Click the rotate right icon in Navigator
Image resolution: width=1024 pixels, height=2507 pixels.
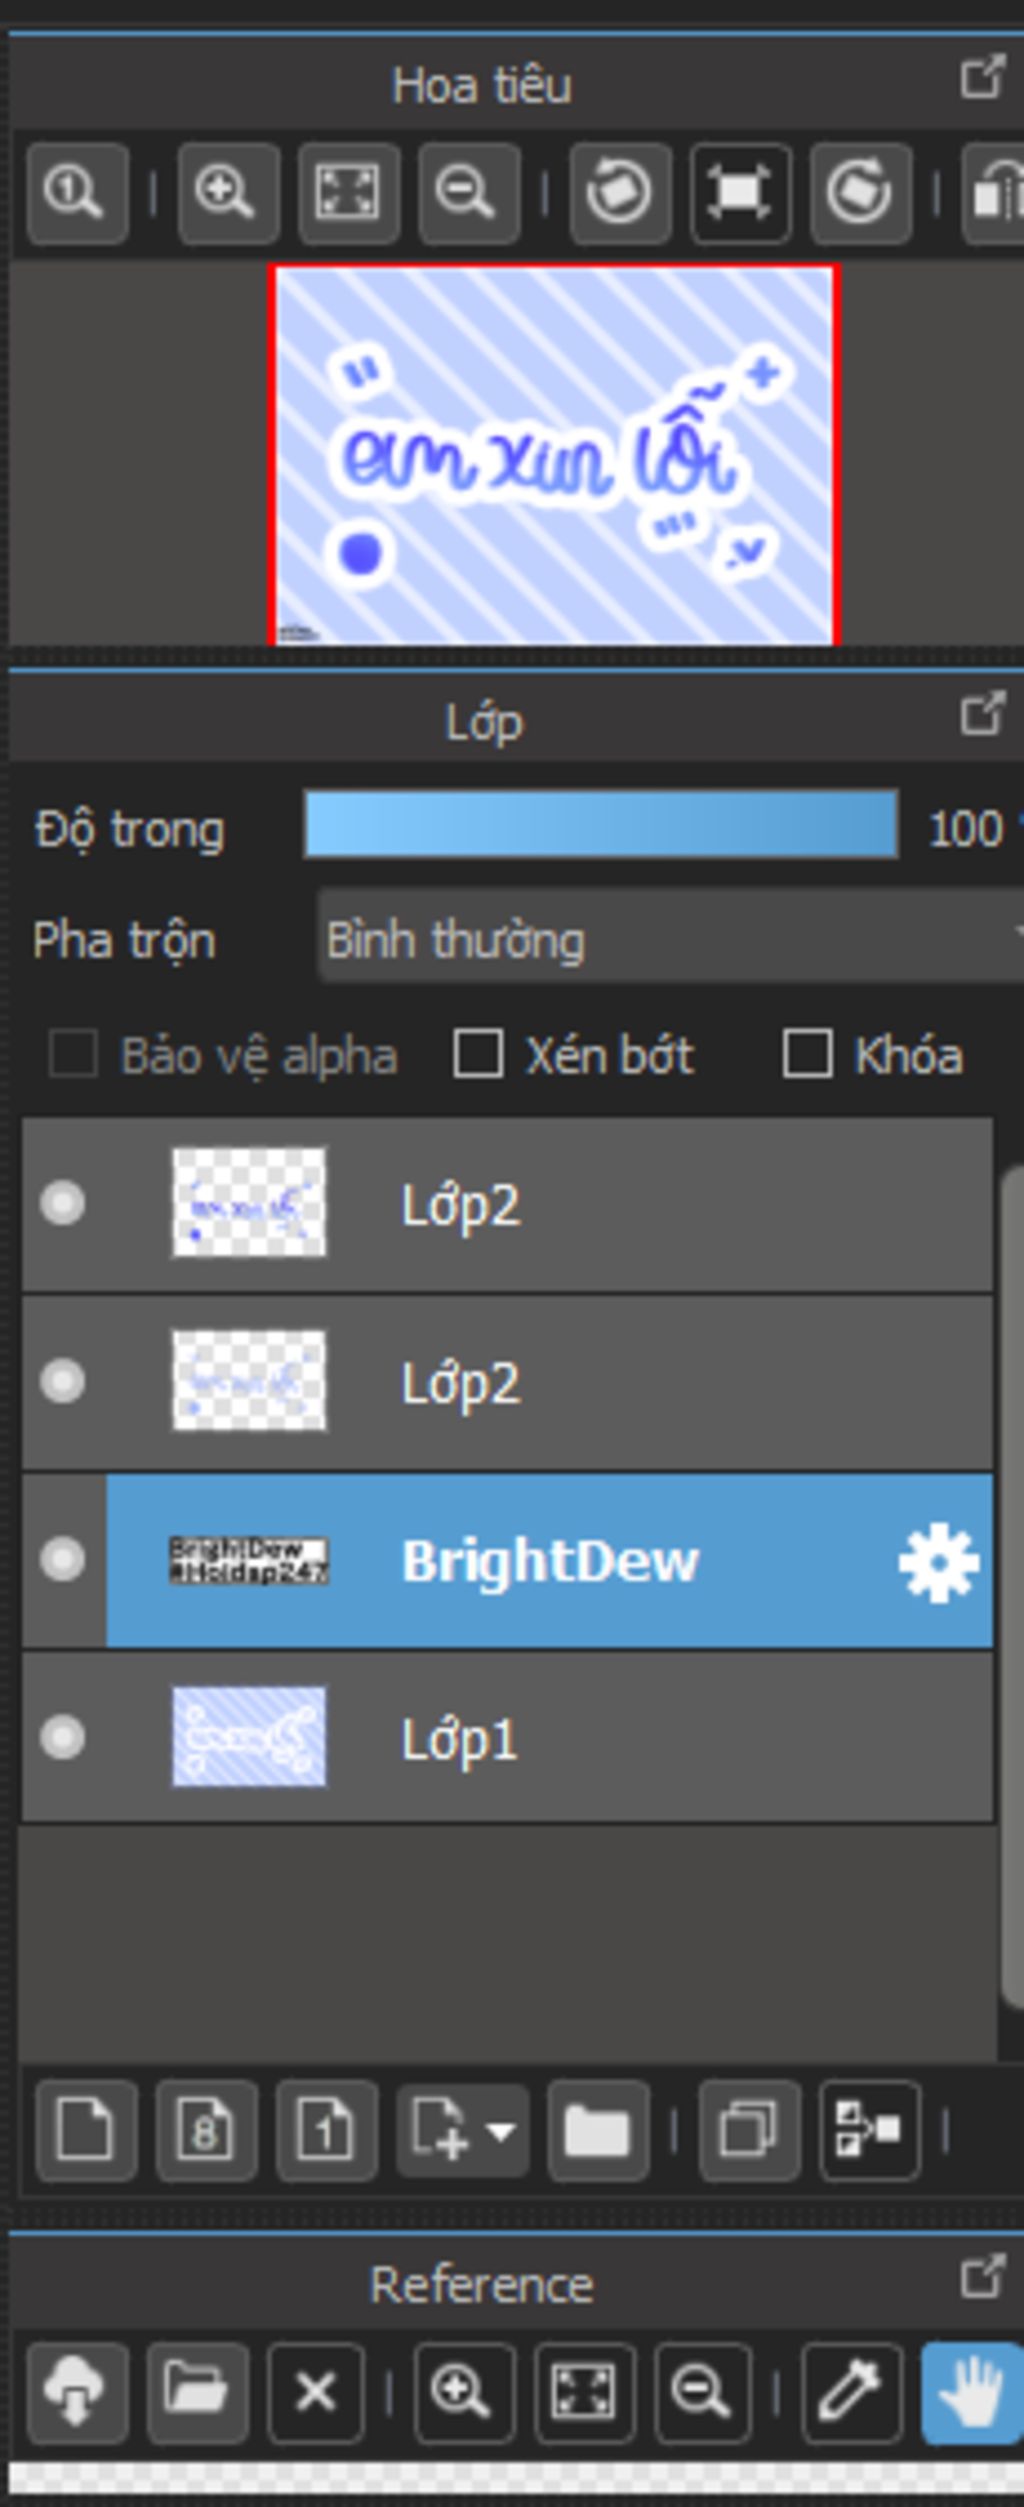point(860,192)
